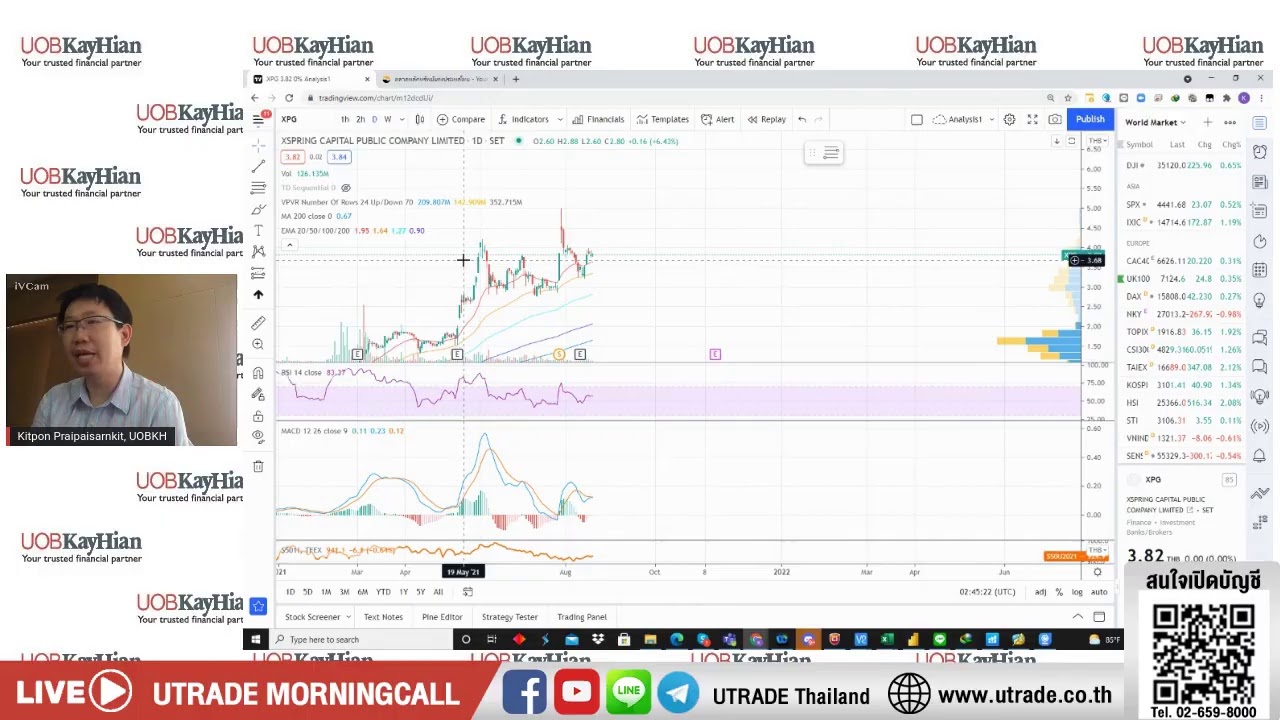The height and width of the screenshot is (720, 1280).
Task: Select the Fibonacci retracement tool
Action: click(258, 188)
